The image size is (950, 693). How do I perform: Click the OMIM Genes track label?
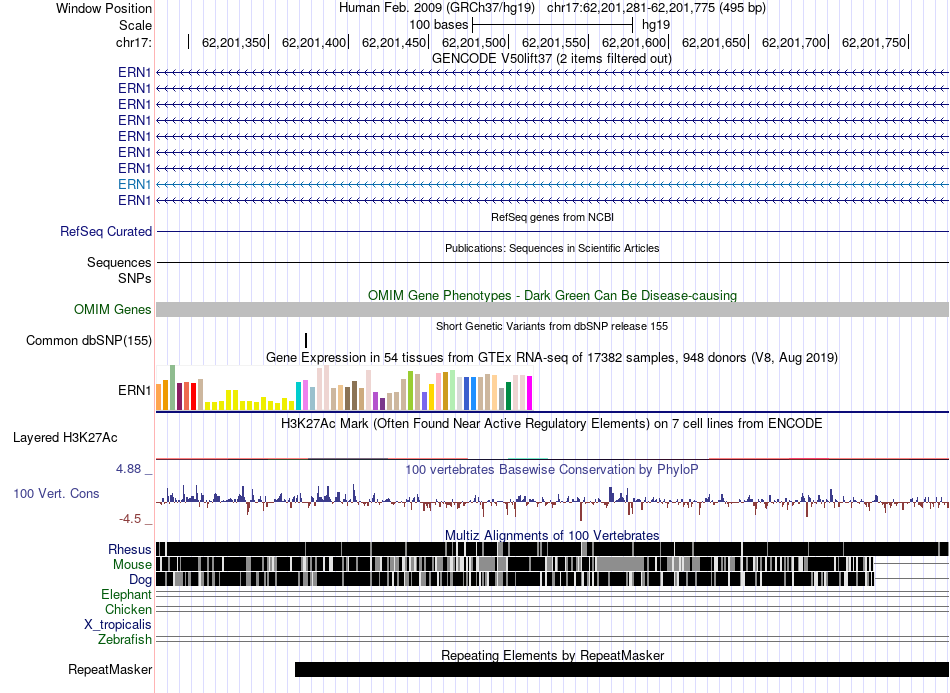click(113, 310)
